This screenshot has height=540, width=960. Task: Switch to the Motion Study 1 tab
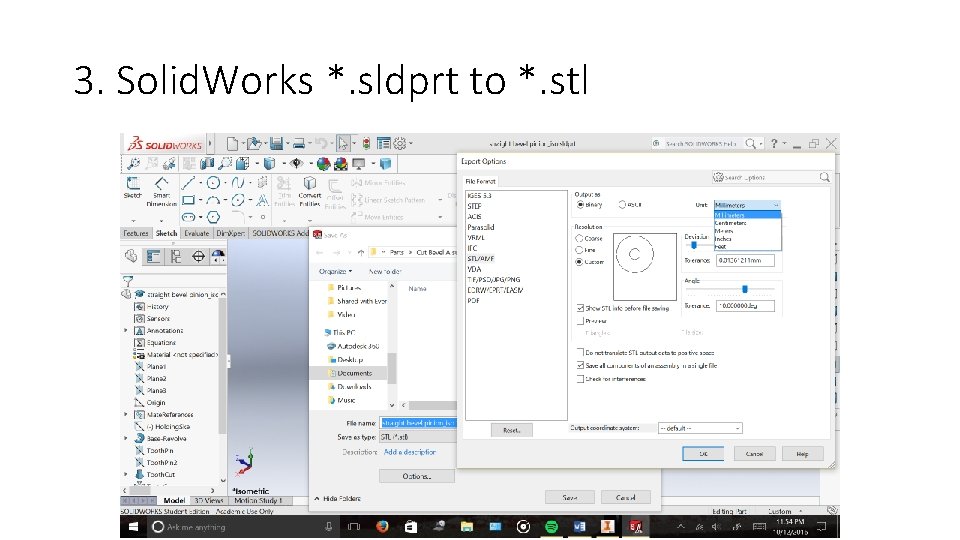(x=258, y=501)
